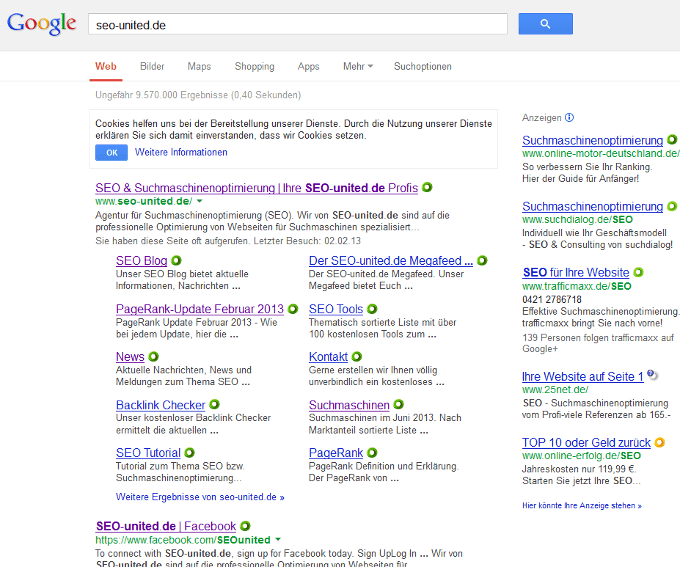Click the www.25net.de/ ad URL
This screenshot has height=567, width=680.
(x=555, y=390)
